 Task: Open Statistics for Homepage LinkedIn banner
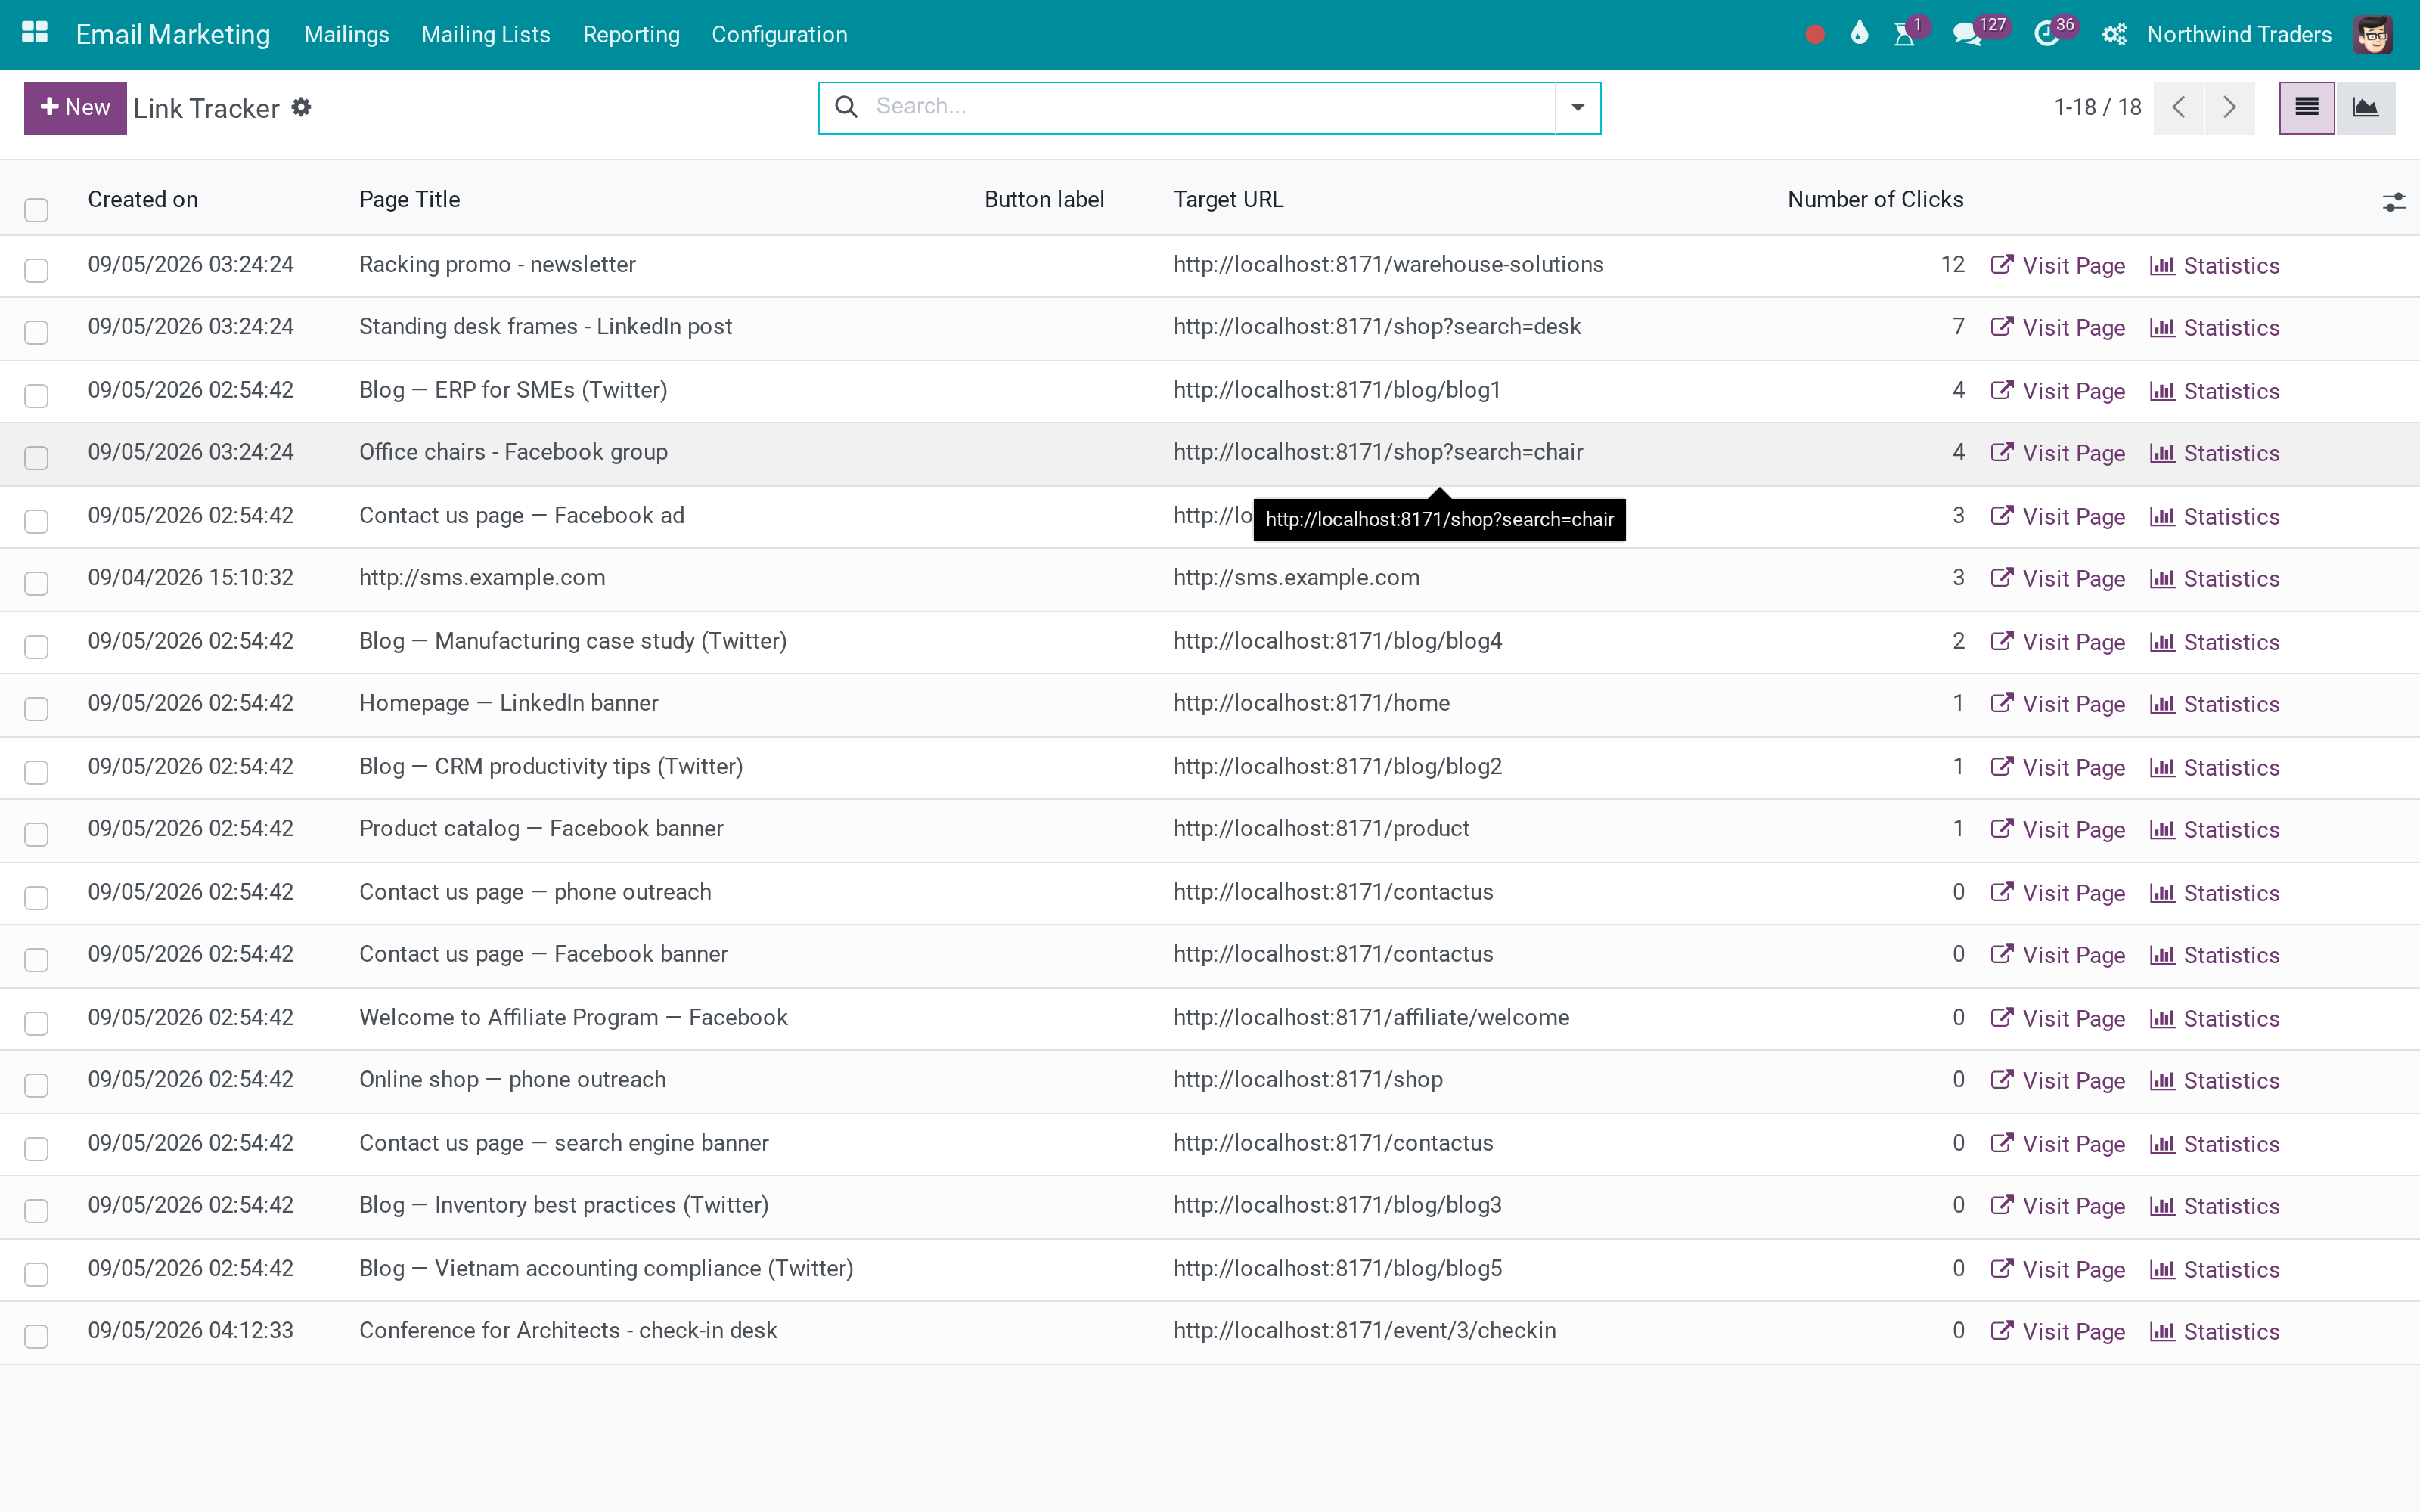(2214, 705)
